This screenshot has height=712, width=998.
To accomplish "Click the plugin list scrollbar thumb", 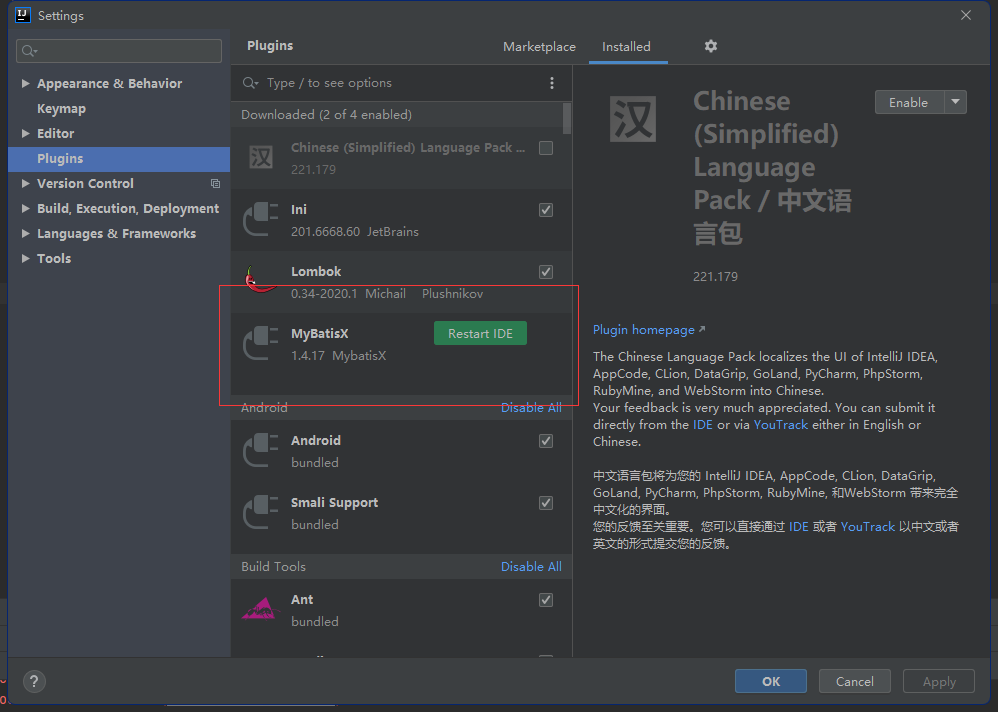I will (566, 118).
